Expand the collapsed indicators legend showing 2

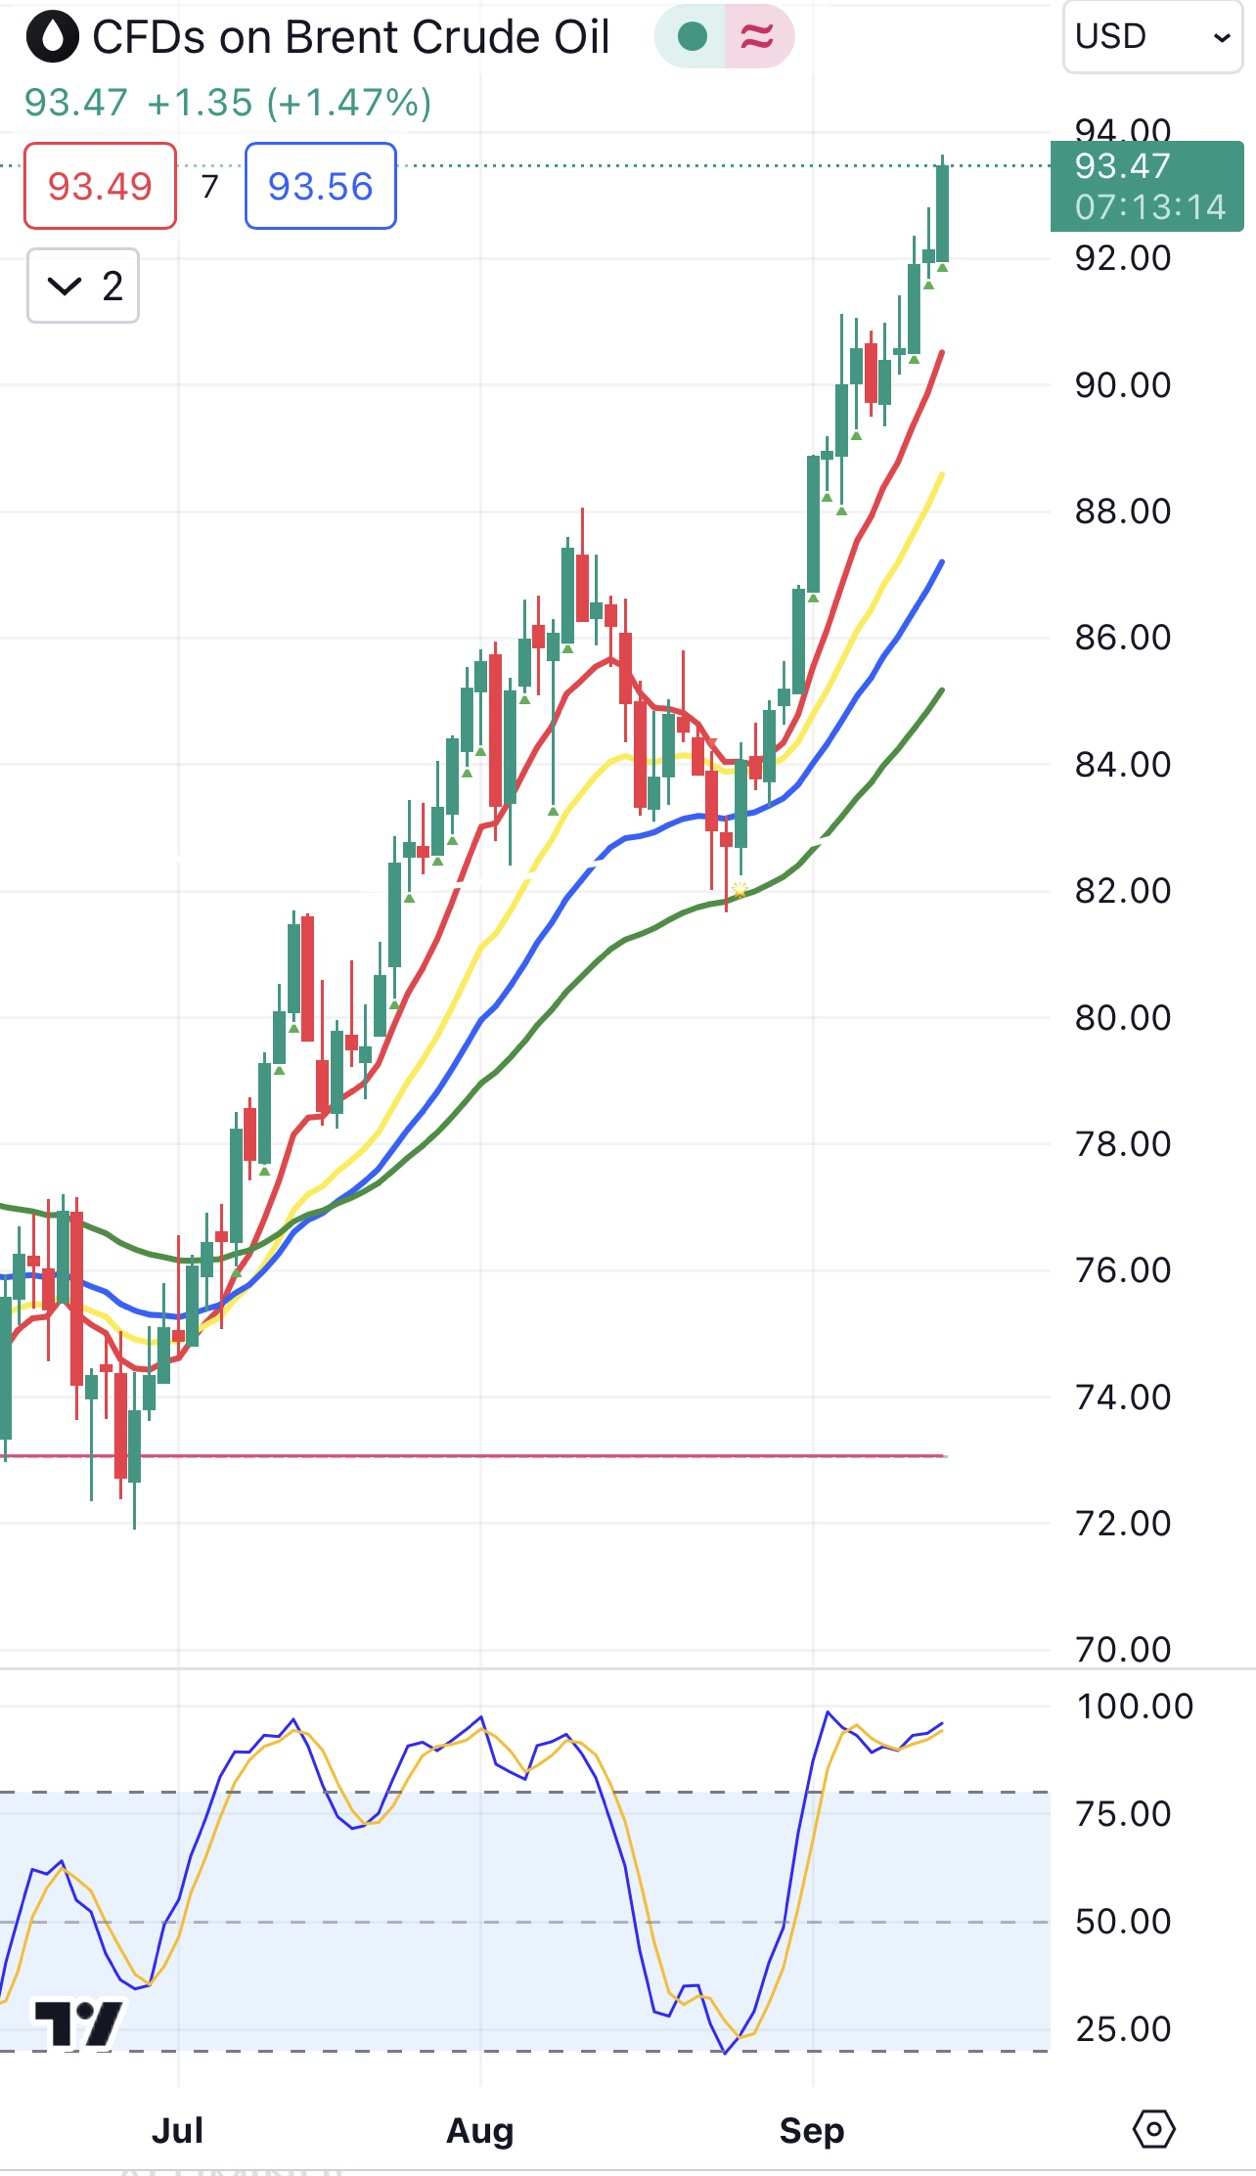pos(83,286)
